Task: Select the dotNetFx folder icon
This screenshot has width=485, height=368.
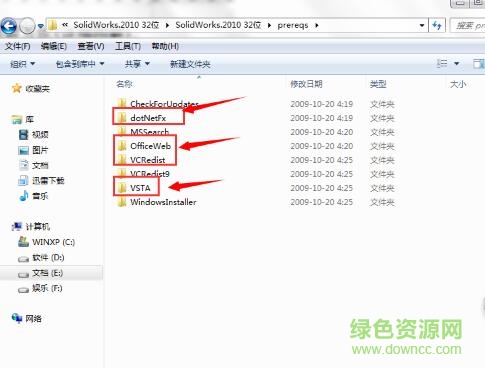Action: (122, 117)
